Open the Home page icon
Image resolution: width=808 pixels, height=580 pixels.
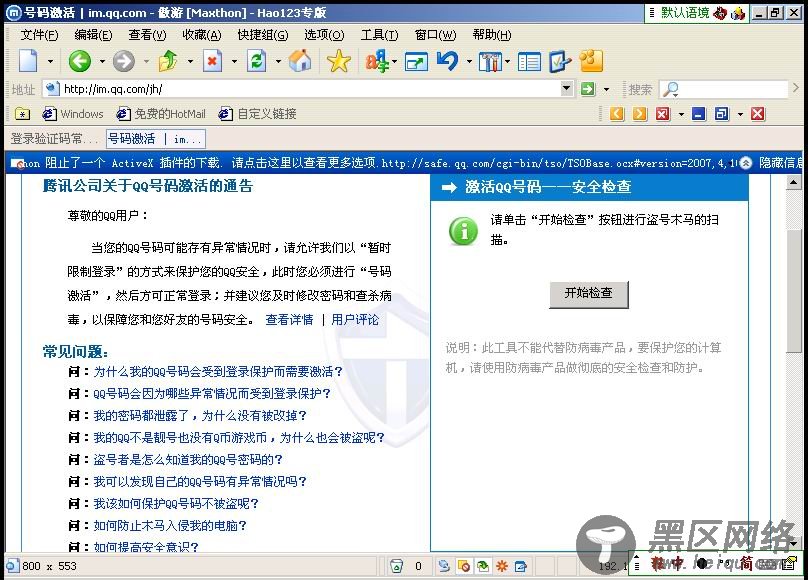pos(300,61)
